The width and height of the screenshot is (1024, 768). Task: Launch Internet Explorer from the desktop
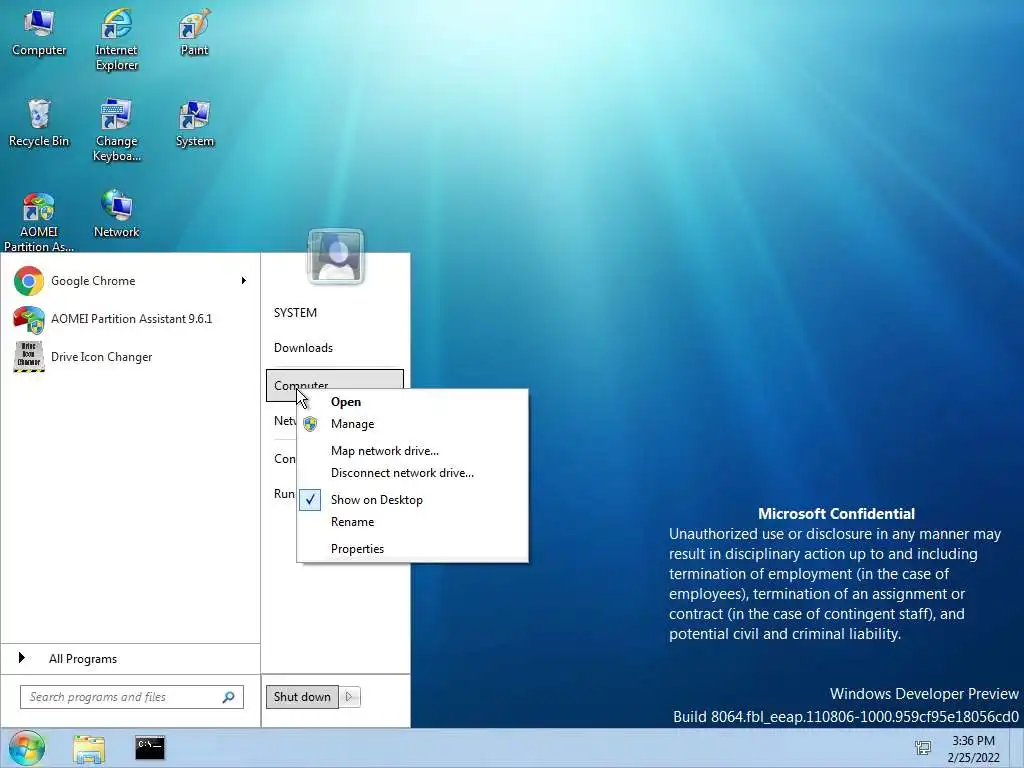click(x=116, y=39)
